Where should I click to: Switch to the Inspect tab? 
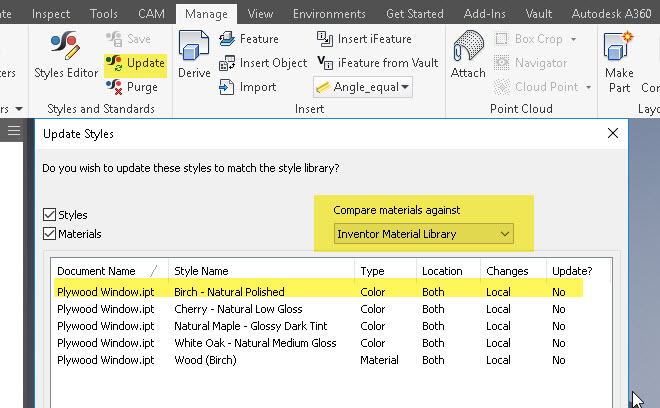51,14
